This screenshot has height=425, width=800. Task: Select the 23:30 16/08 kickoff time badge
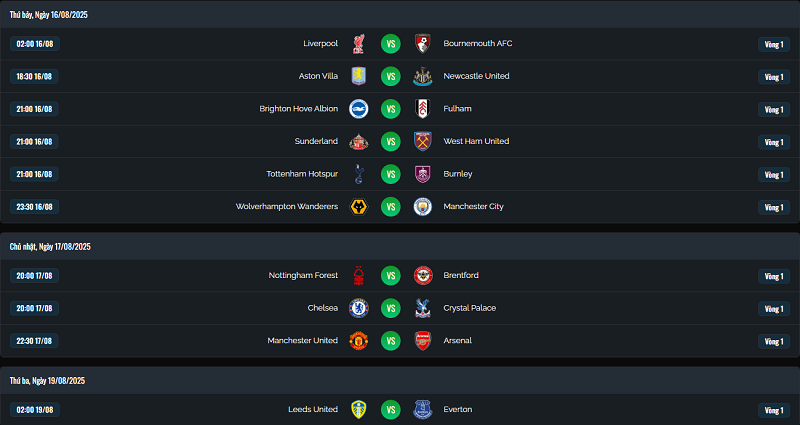34,207
